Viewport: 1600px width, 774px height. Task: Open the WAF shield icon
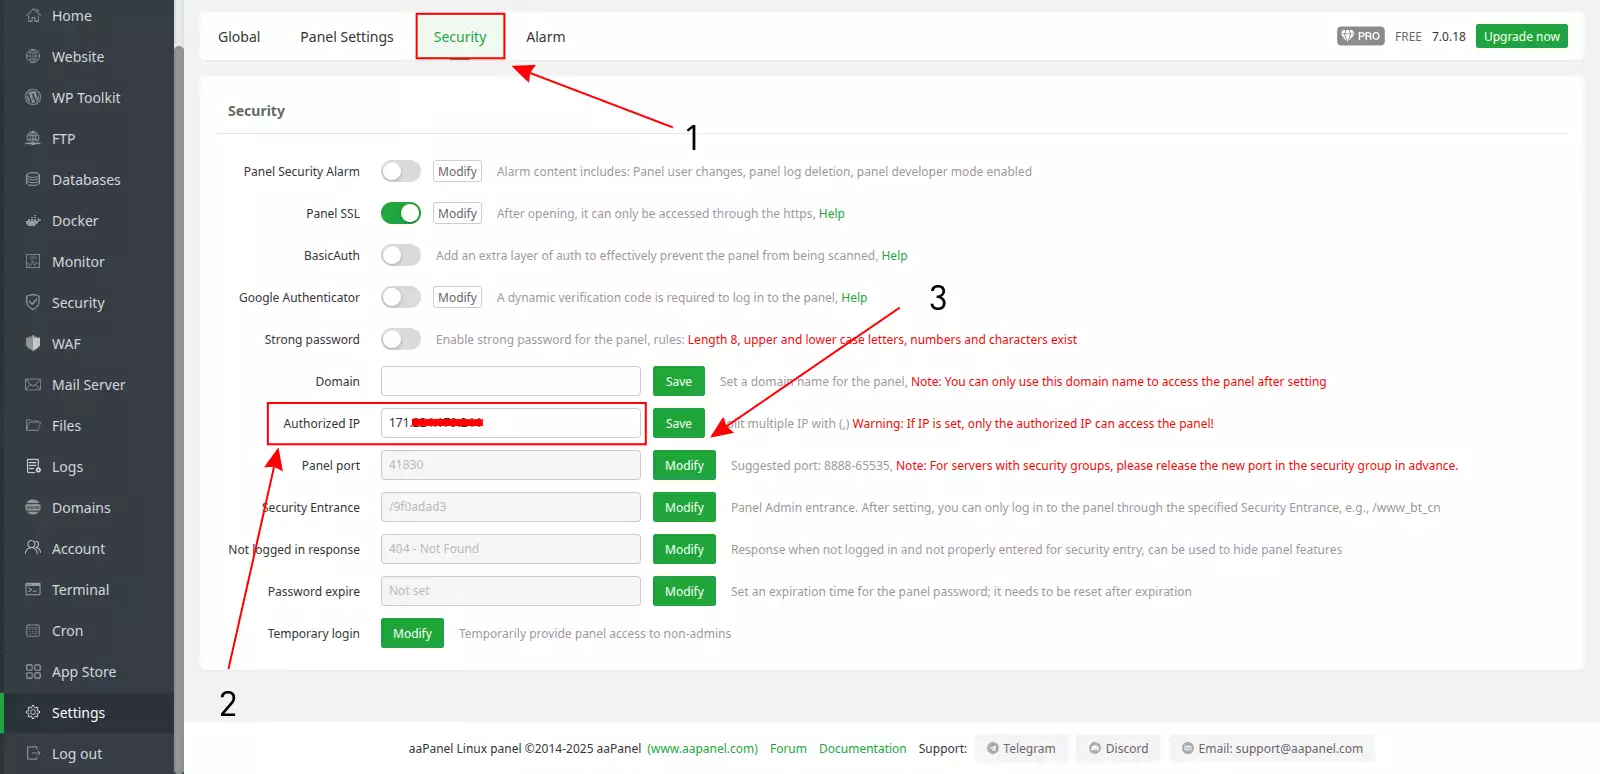click(x=33, y=344)
